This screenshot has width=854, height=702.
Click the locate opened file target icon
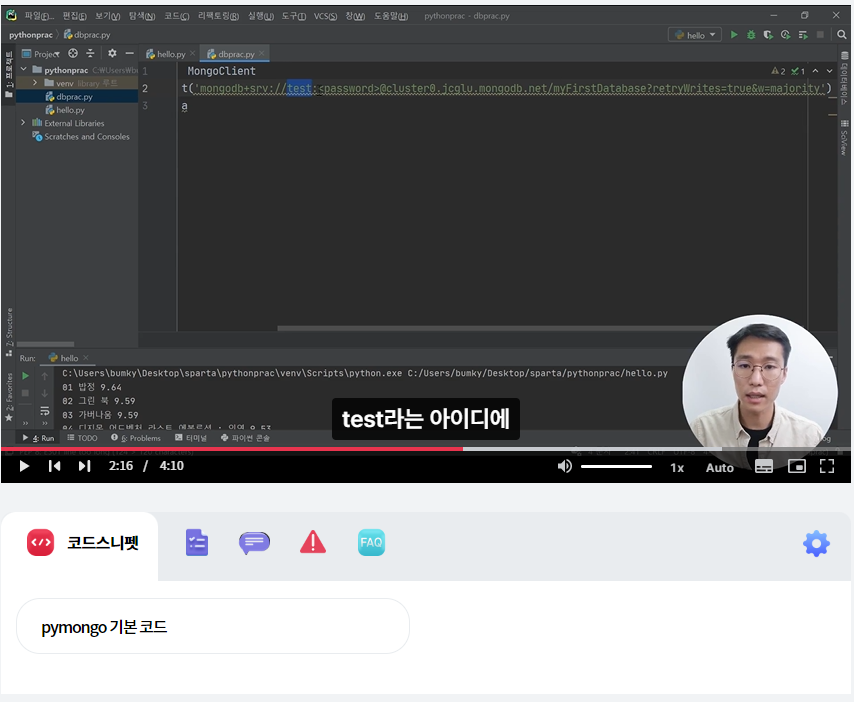point(73,53)
